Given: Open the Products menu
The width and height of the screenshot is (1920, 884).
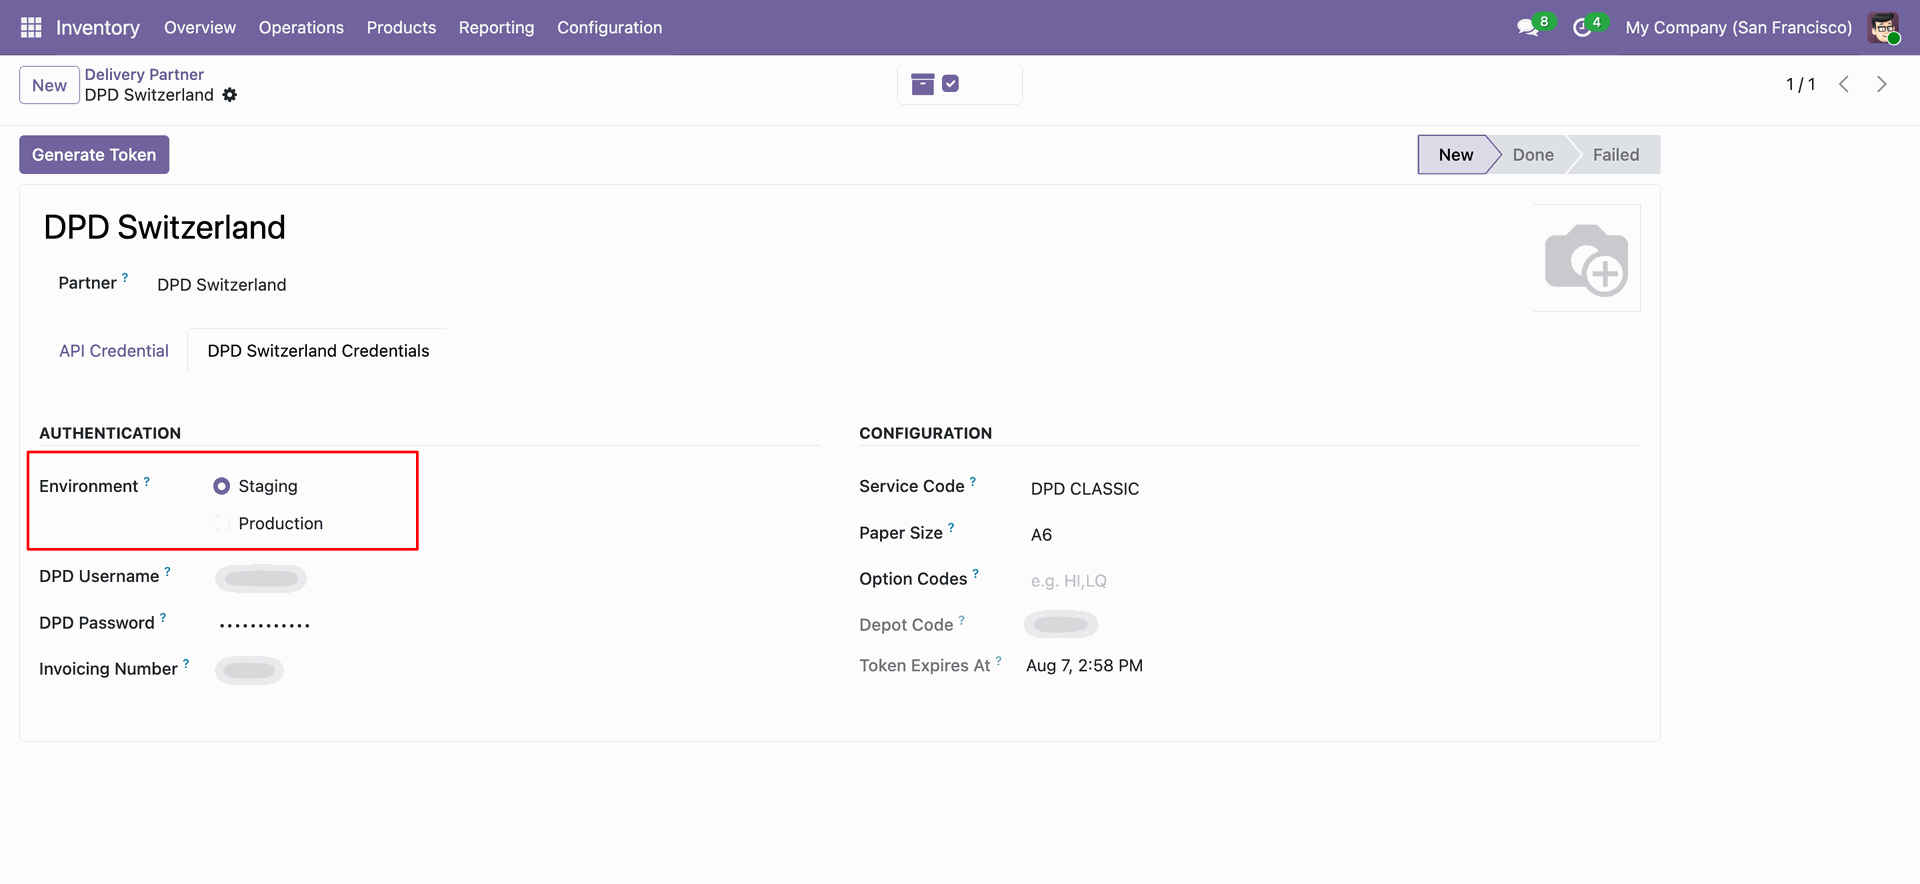Looking at the screenshot, I should point(401,27).
